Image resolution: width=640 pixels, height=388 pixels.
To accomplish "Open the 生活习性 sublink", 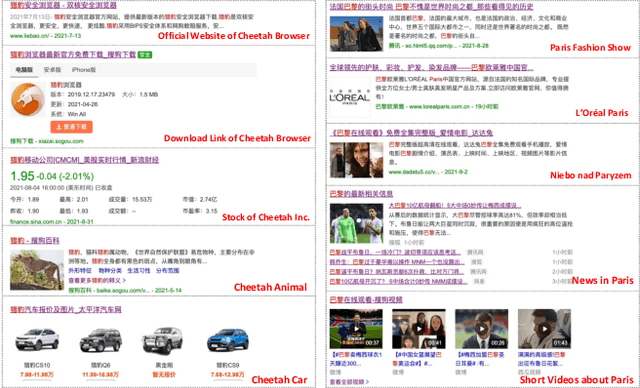I will (x=138, y=270).
